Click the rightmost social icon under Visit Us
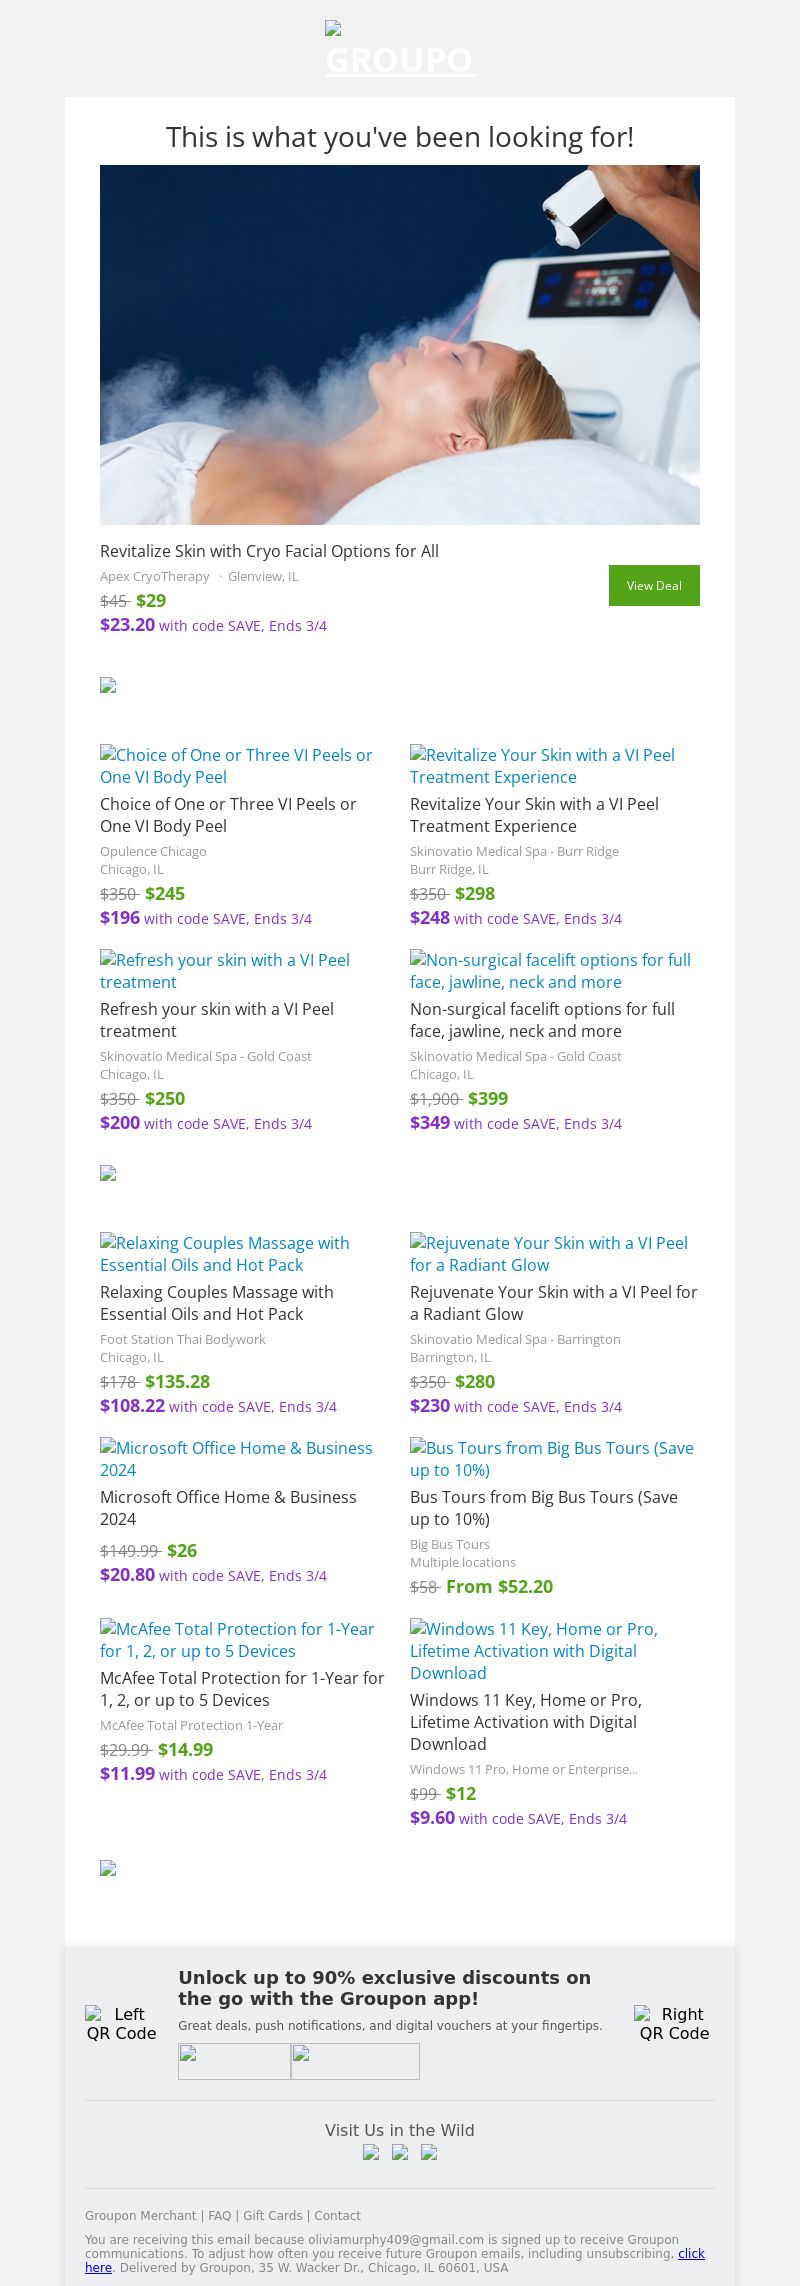 [x=429, y=2153]
